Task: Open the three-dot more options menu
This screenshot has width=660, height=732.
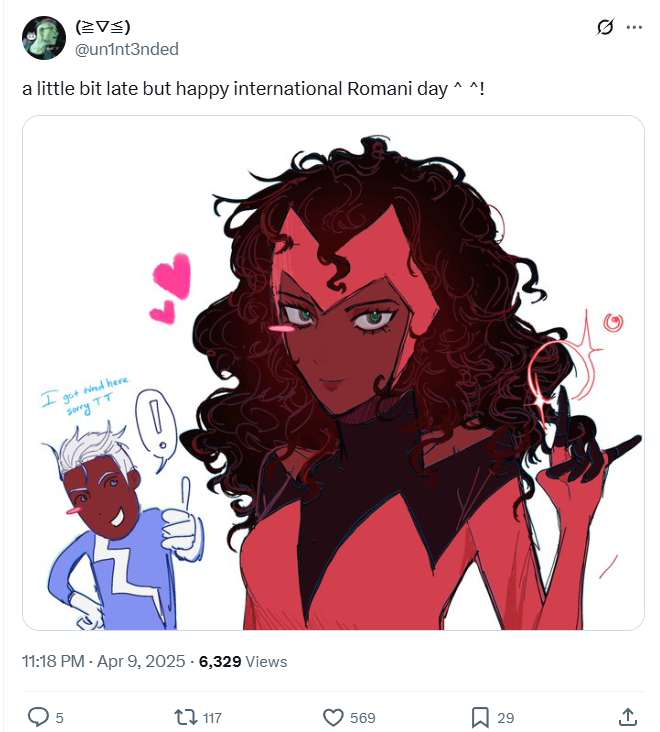Action: (634, 27)
